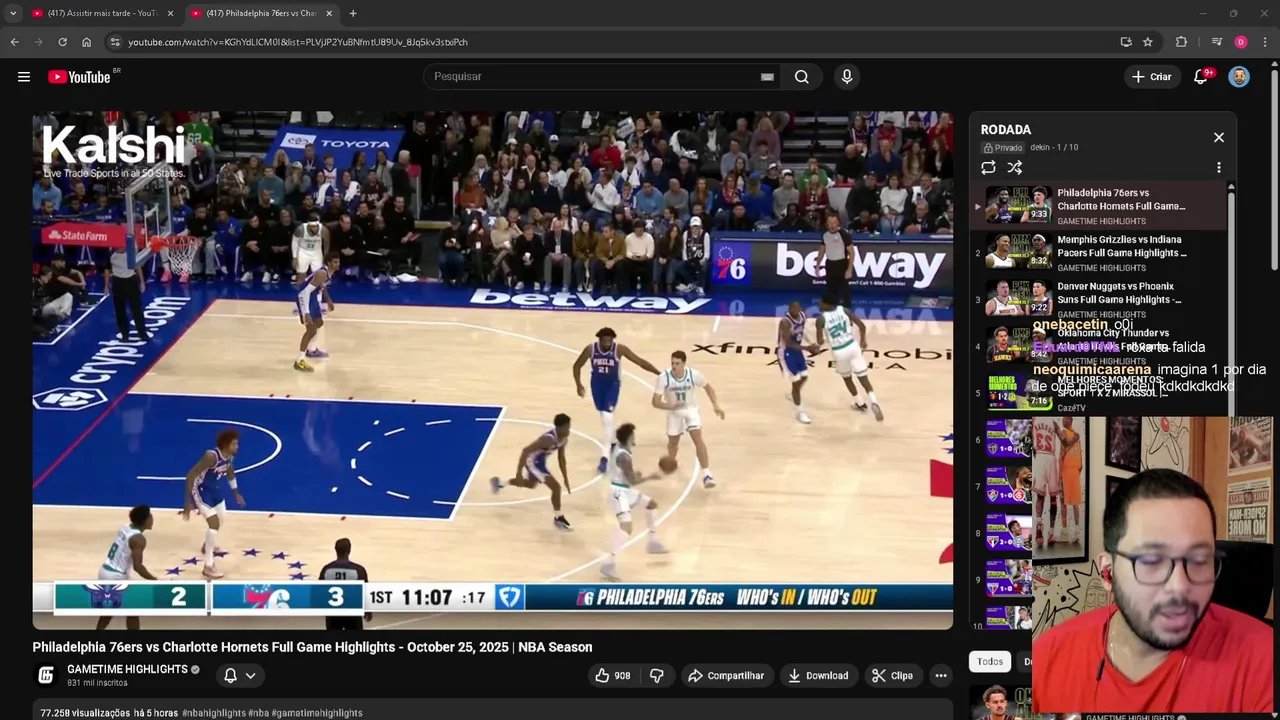Open browser media controls icon

click(x=1216, y=42)
